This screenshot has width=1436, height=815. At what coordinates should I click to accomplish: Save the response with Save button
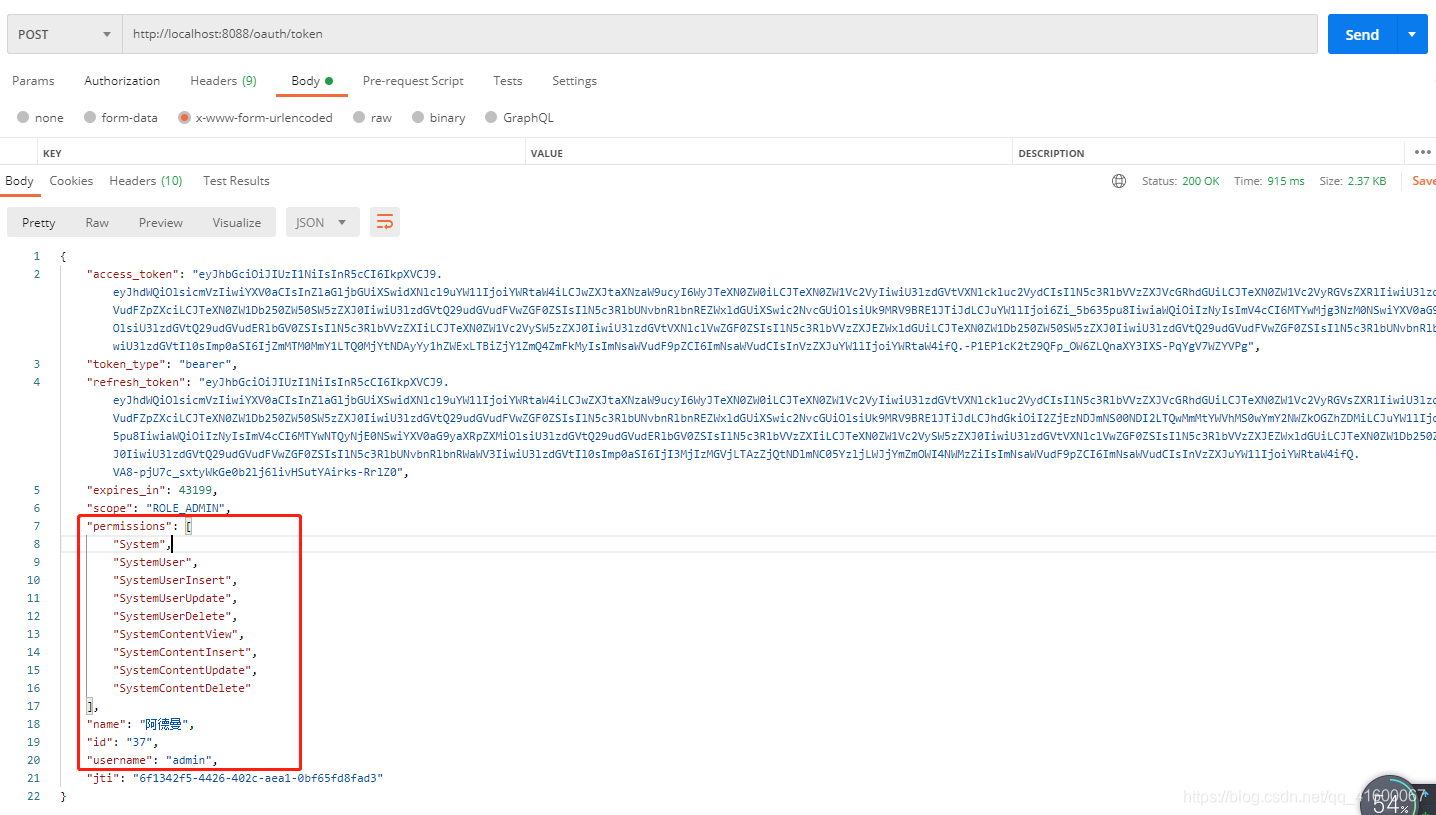[x=1423, y=181]
